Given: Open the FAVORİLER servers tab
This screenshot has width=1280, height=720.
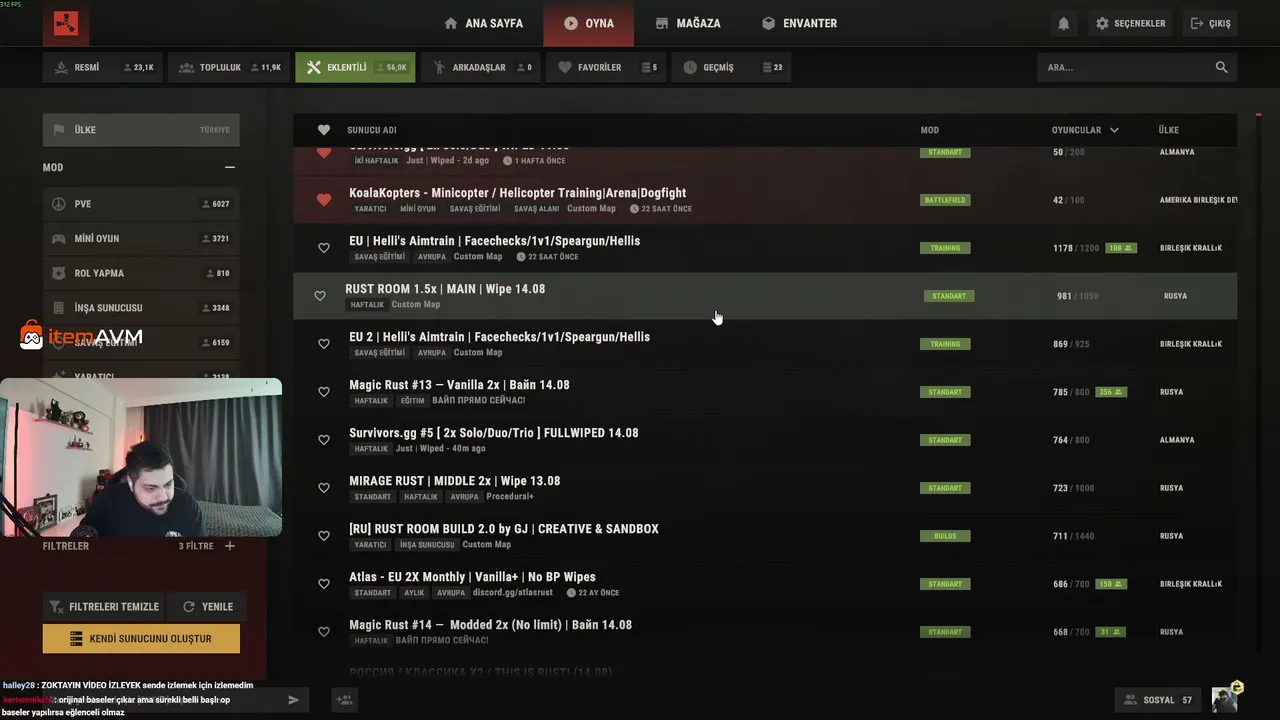Looking at the screenshot, I should tap(606, 67).
